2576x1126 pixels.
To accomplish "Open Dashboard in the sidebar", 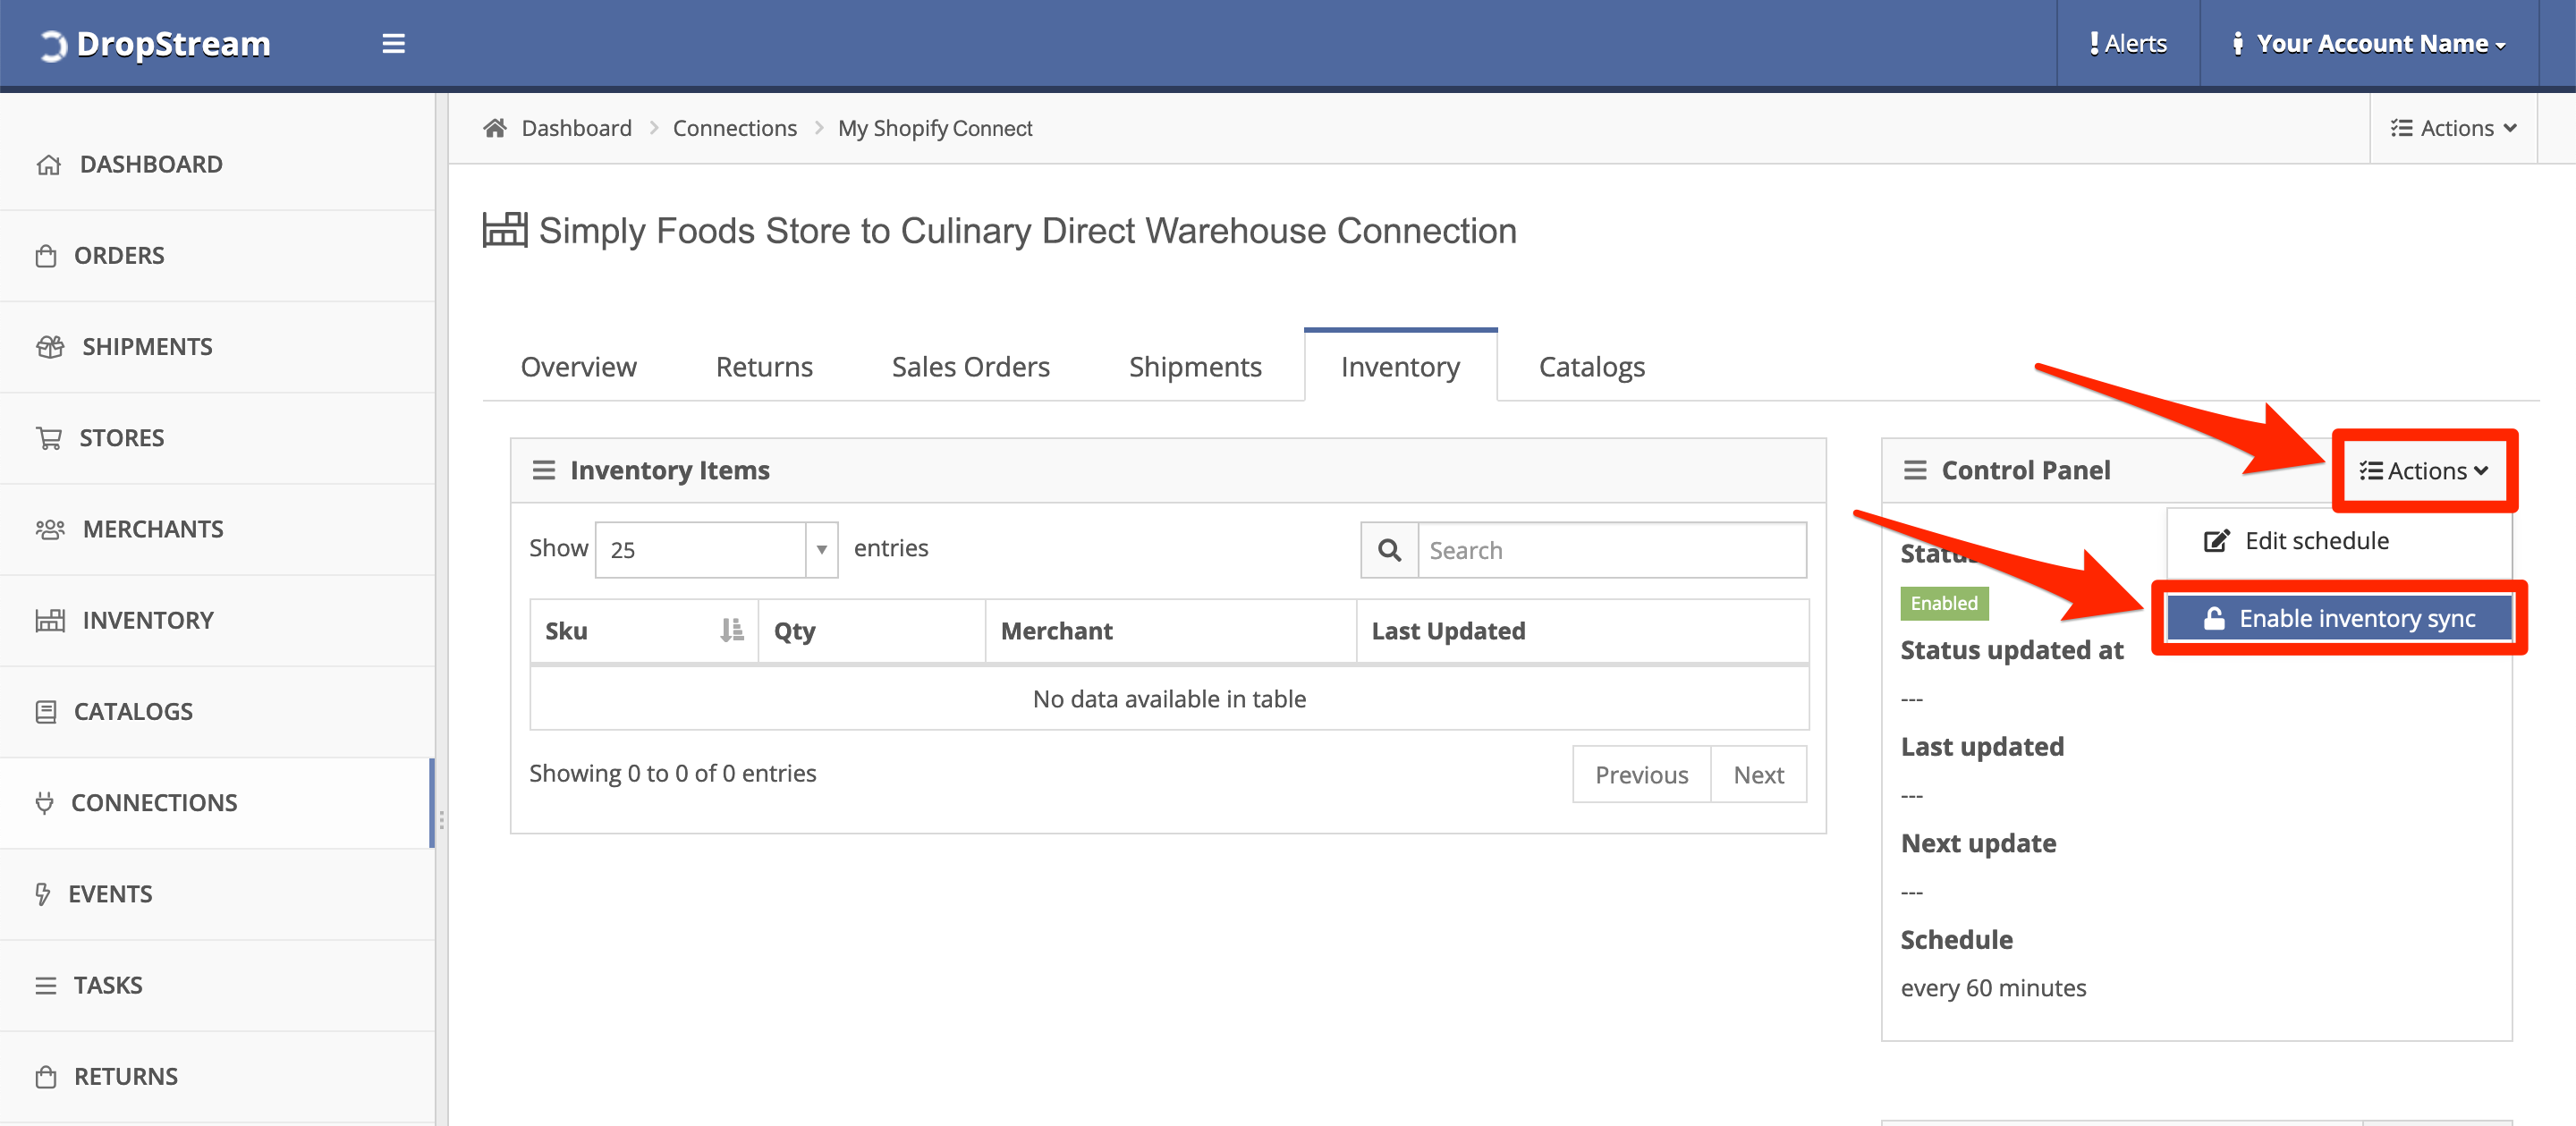I will click(x=217, y=164).
